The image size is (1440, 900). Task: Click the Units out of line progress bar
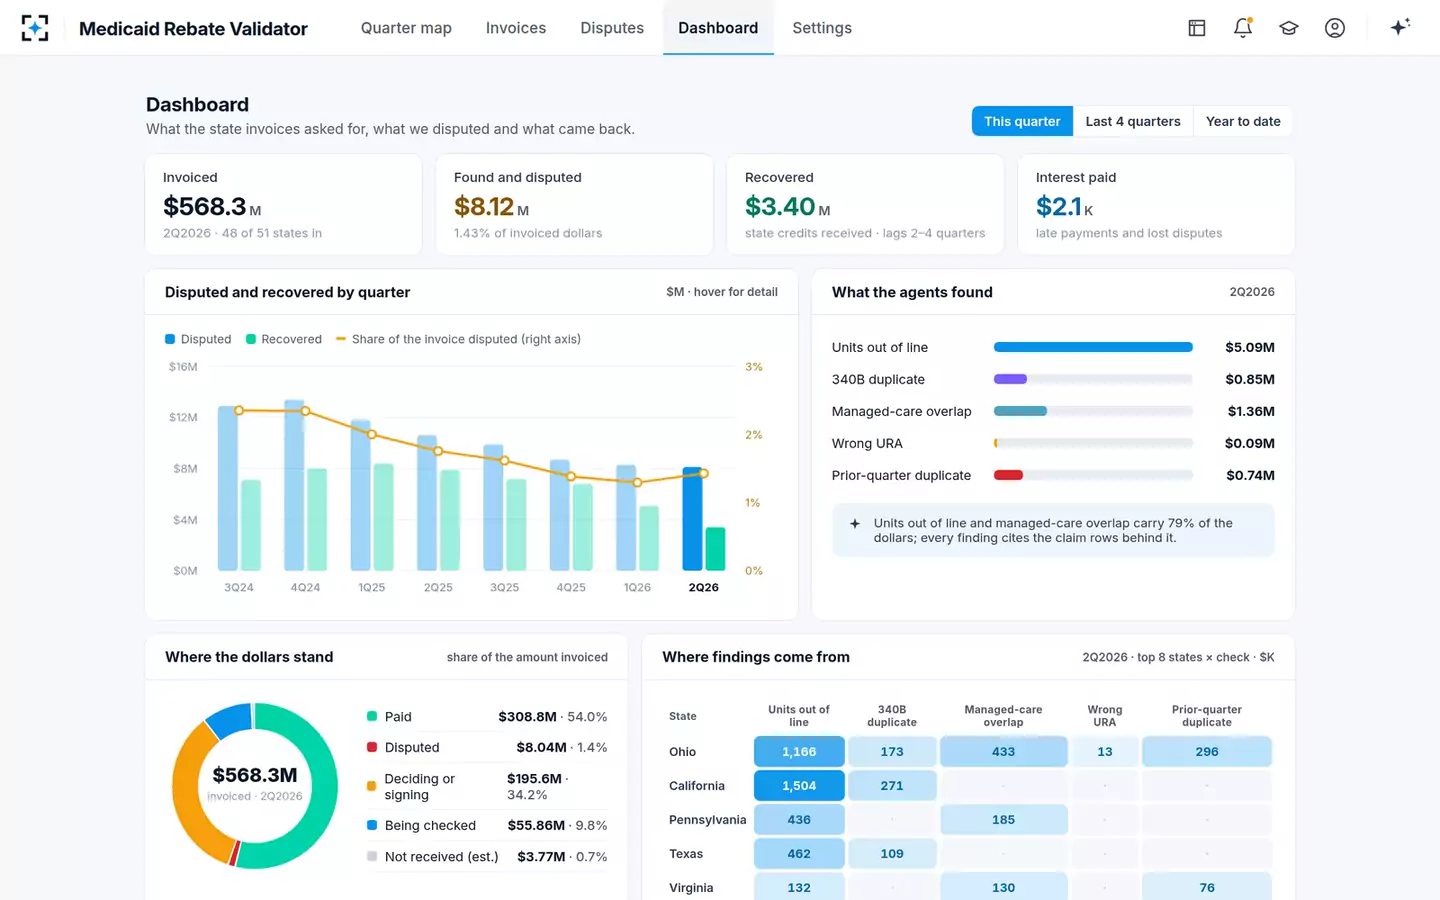coord(1093,347)
